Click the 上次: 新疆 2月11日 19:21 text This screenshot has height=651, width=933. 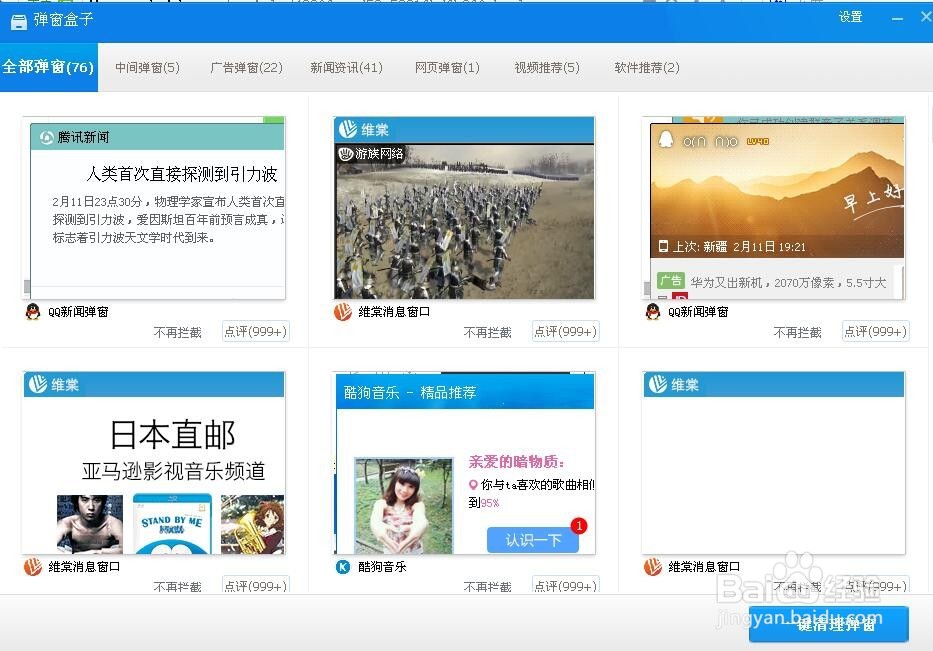tap(739, 247)
